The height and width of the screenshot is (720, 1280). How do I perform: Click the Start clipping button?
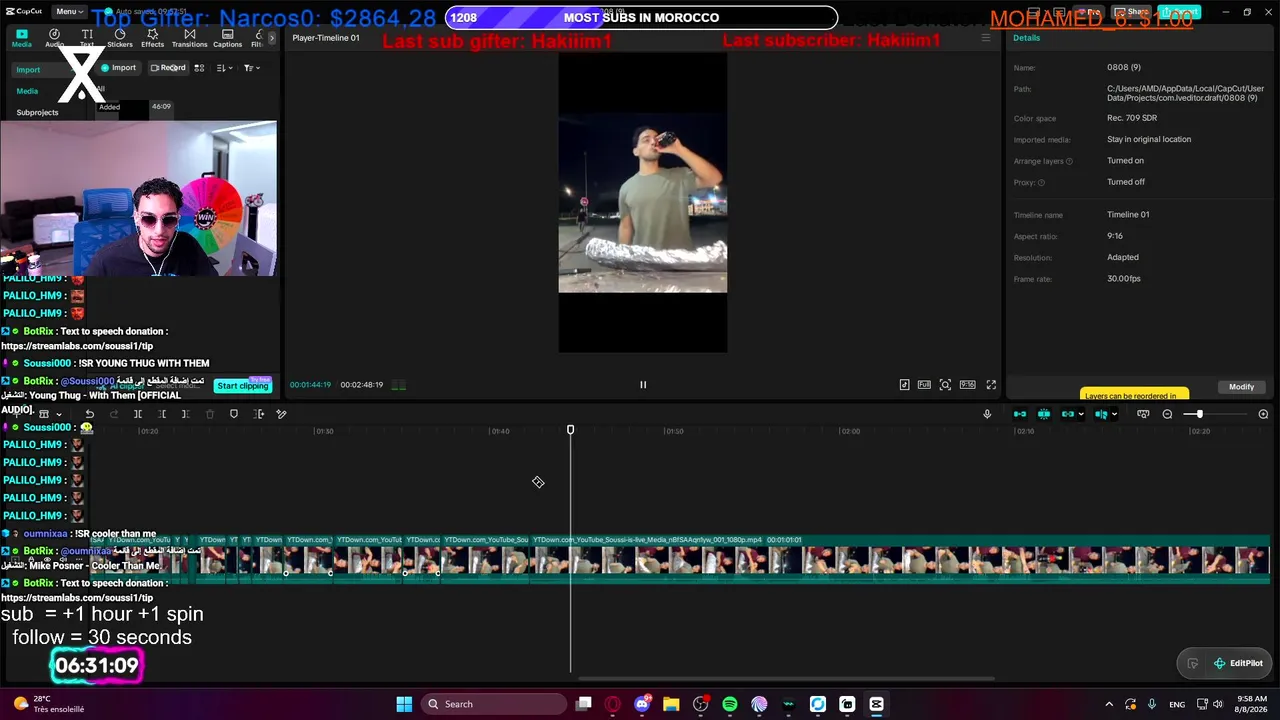(x=243, y=386)
